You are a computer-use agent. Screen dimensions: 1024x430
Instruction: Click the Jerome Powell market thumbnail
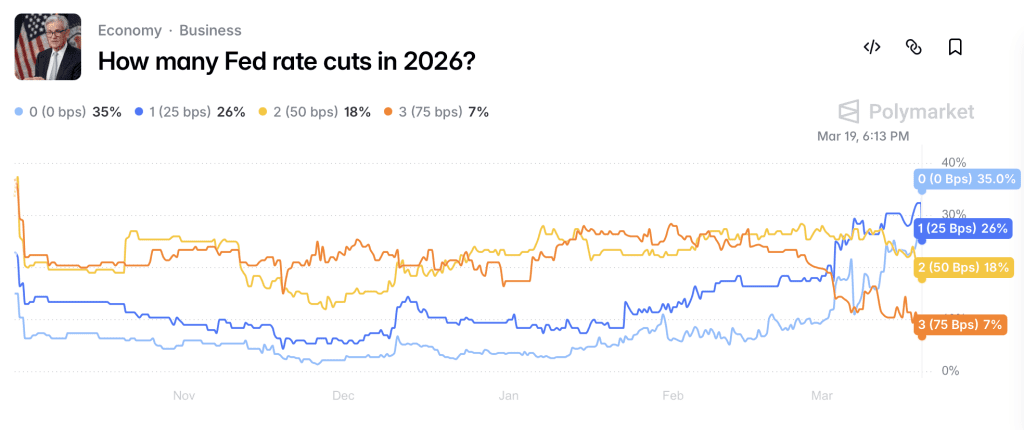48,46
